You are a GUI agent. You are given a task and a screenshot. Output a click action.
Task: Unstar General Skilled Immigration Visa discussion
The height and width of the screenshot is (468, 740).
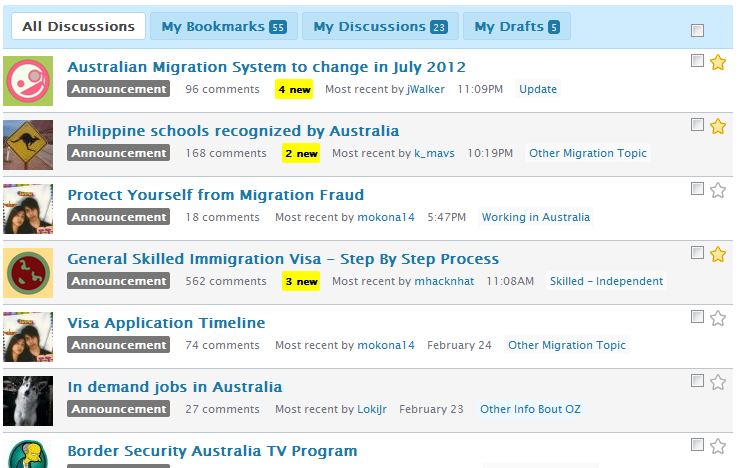point(718,254)
